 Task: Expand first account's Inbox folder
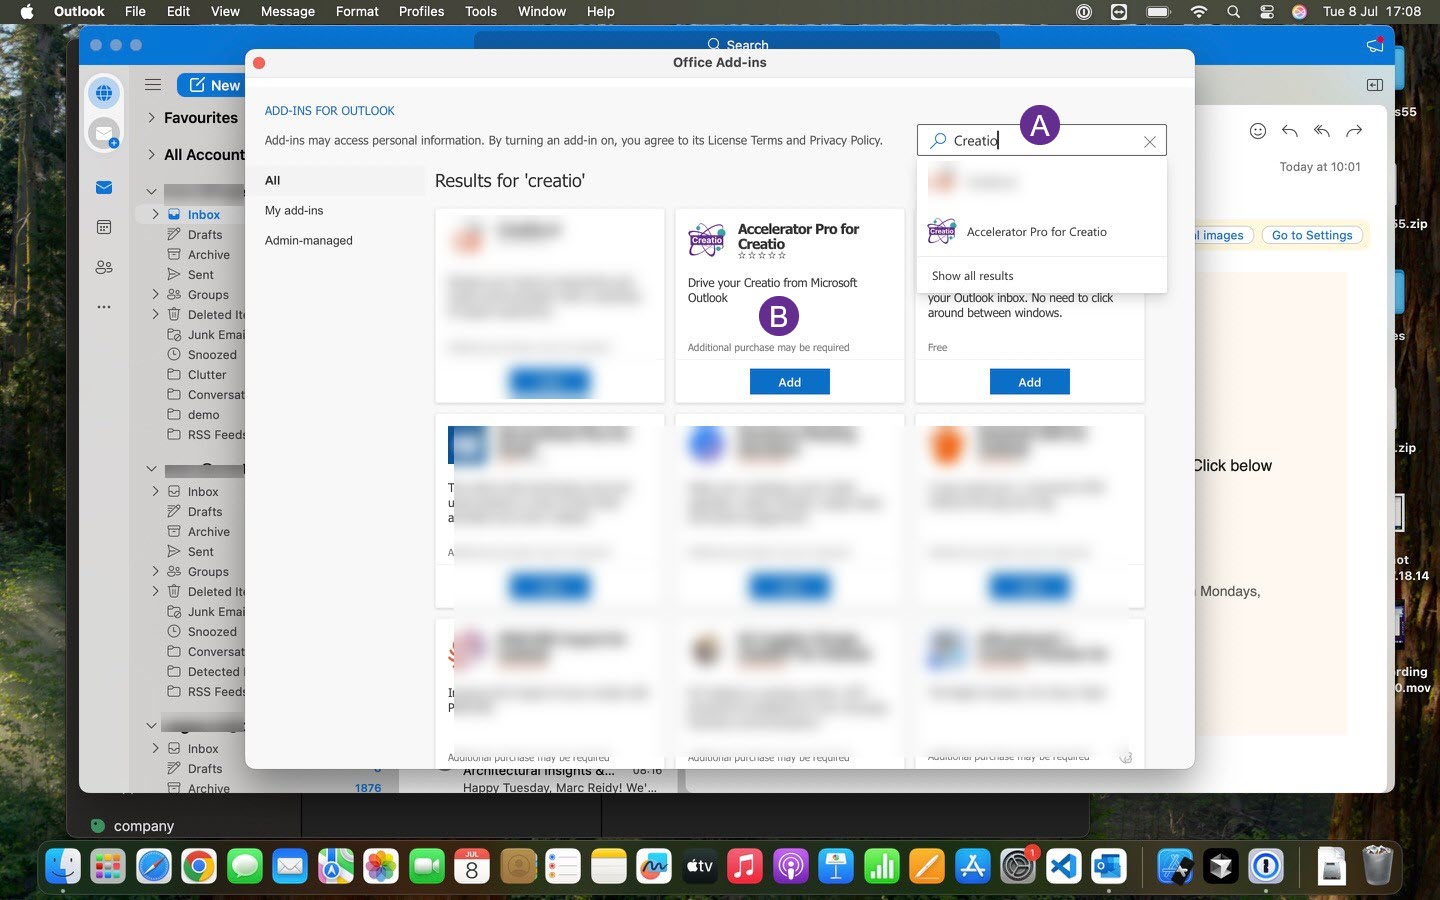tap(155, 214)
